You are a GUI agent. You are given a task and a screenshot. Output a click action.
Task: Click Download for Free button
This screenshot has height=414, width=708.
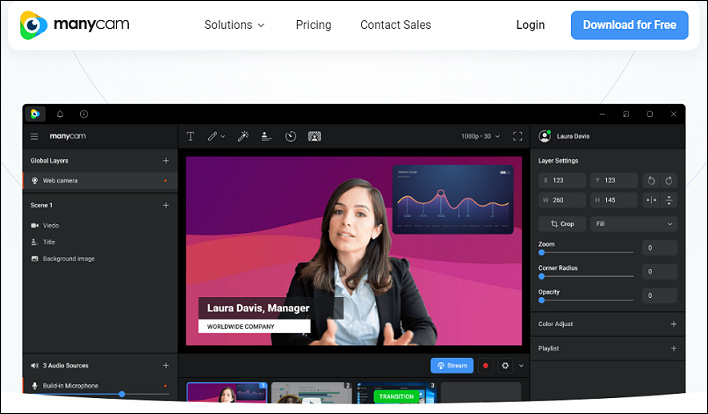629,25
